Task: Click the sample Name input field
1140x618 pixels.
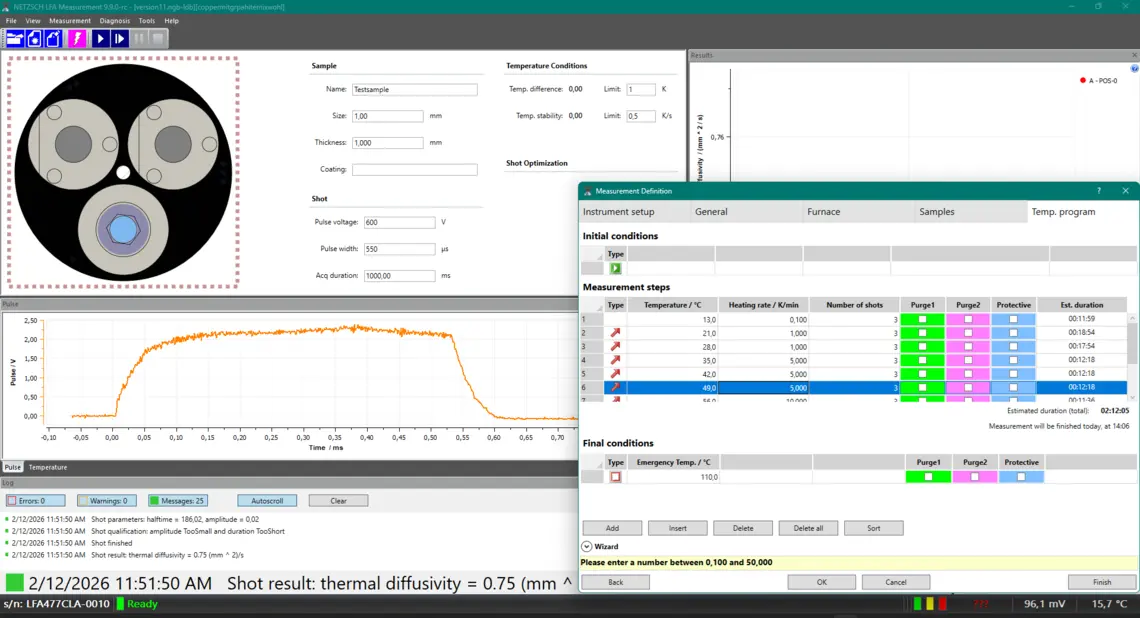Action: click(414, 89)
